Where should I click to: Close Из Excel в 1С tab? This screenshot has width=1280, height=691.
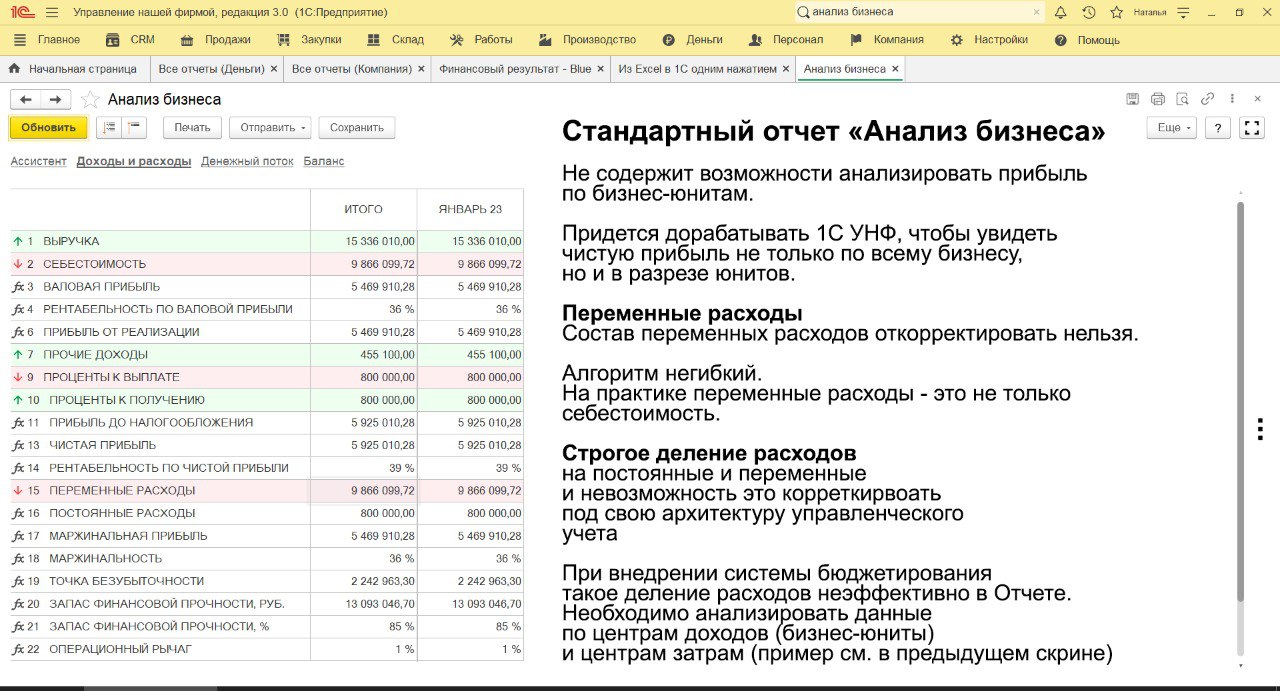tap(785, 69)
